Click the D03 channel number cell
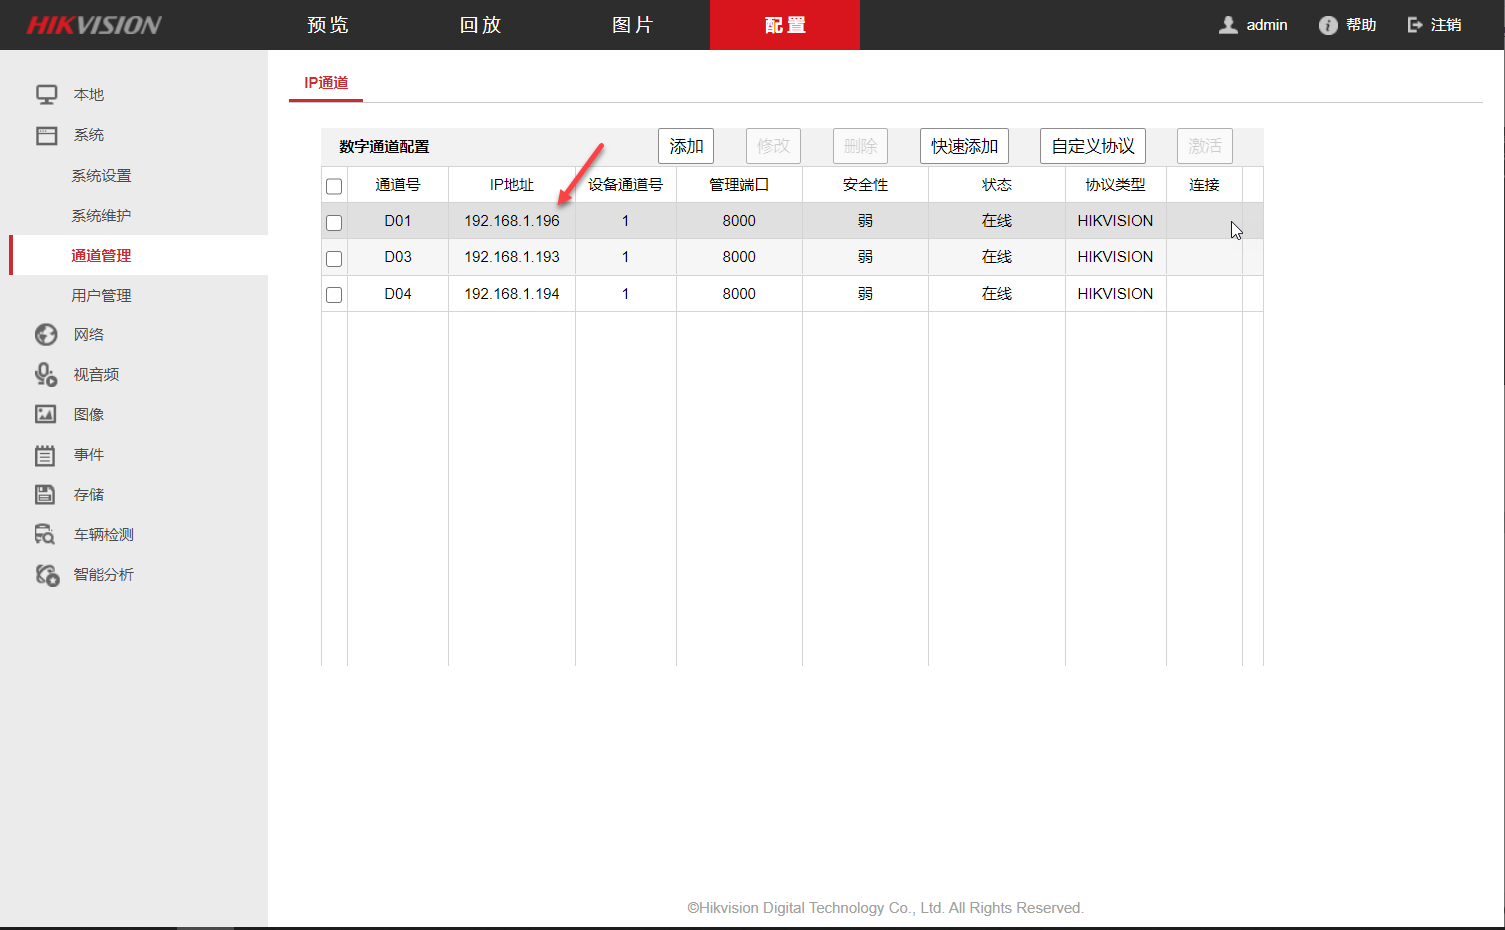Screen dimensions: 1505x930 pyautogui.click(x=398, y=257)
